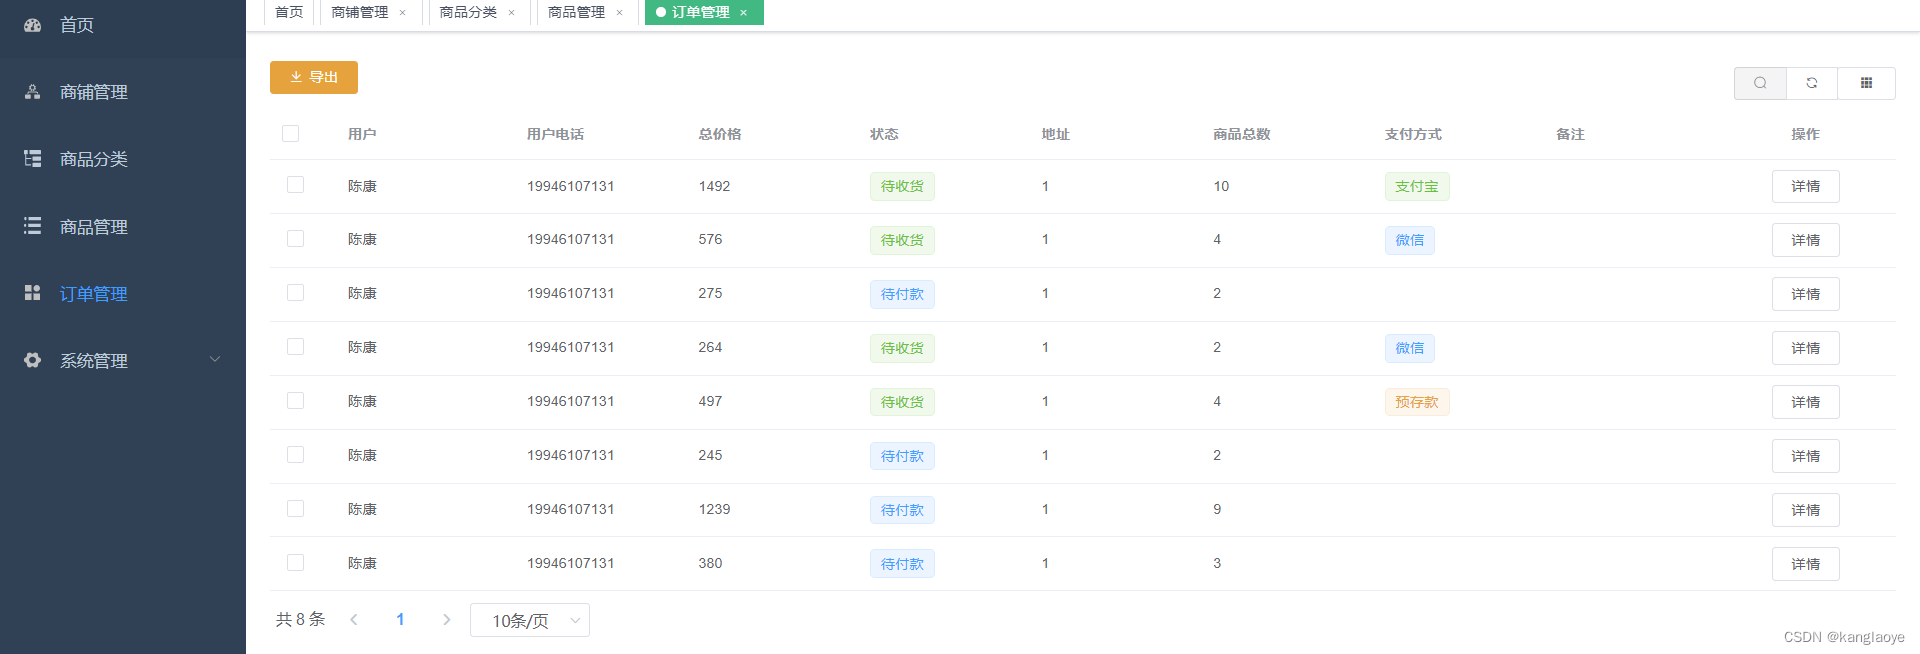Click the 导出 export button
Viewport: 1920px width, 654px height.
(314, 77)
